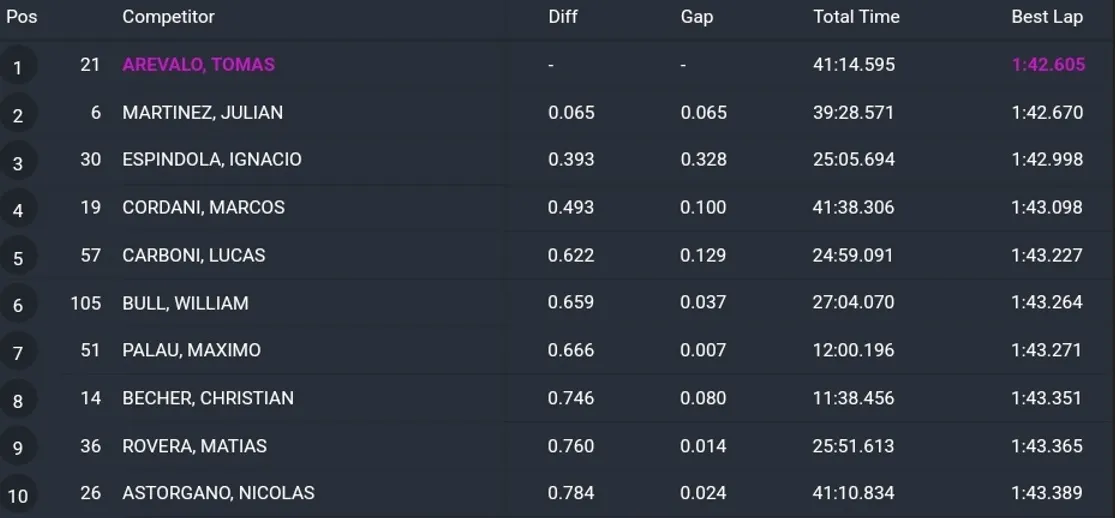Click the position 8 circle badge
The height and width of the screenshot is (518, 1115).
(17, 401)
